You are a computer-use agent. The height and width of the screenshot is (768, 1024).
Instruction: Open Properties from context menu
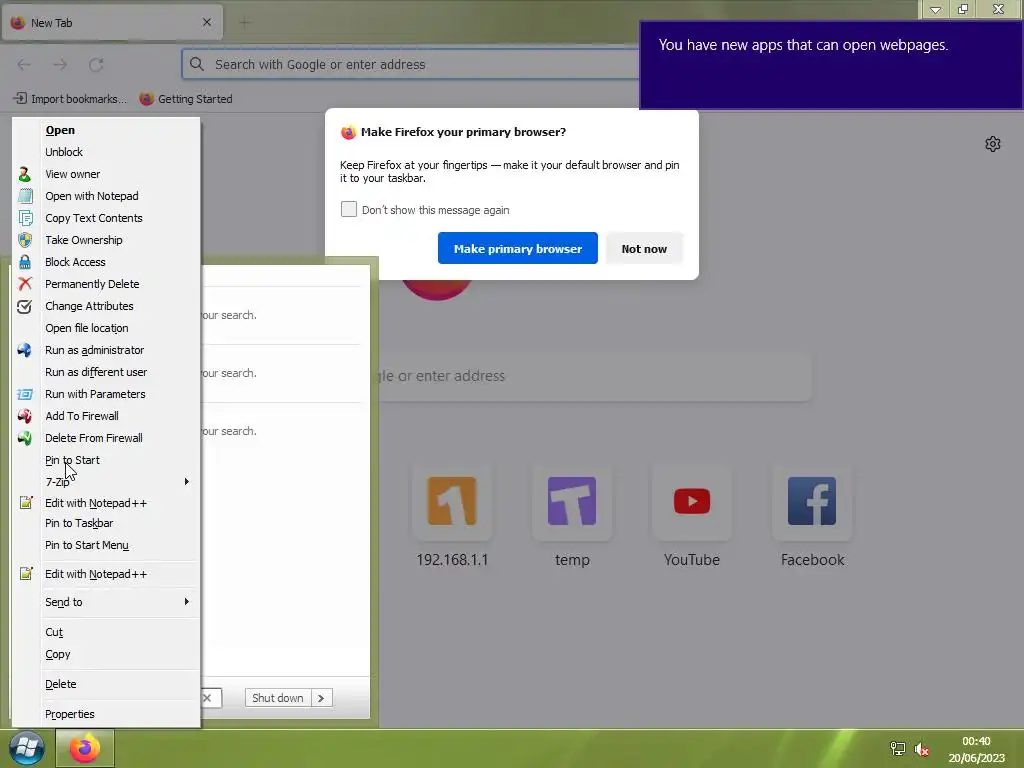70,714
